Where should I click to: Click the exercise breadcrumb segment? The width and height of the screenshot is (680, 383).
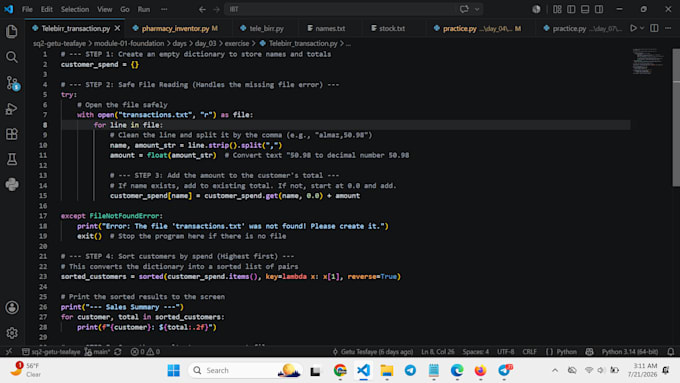coord(237,43)
